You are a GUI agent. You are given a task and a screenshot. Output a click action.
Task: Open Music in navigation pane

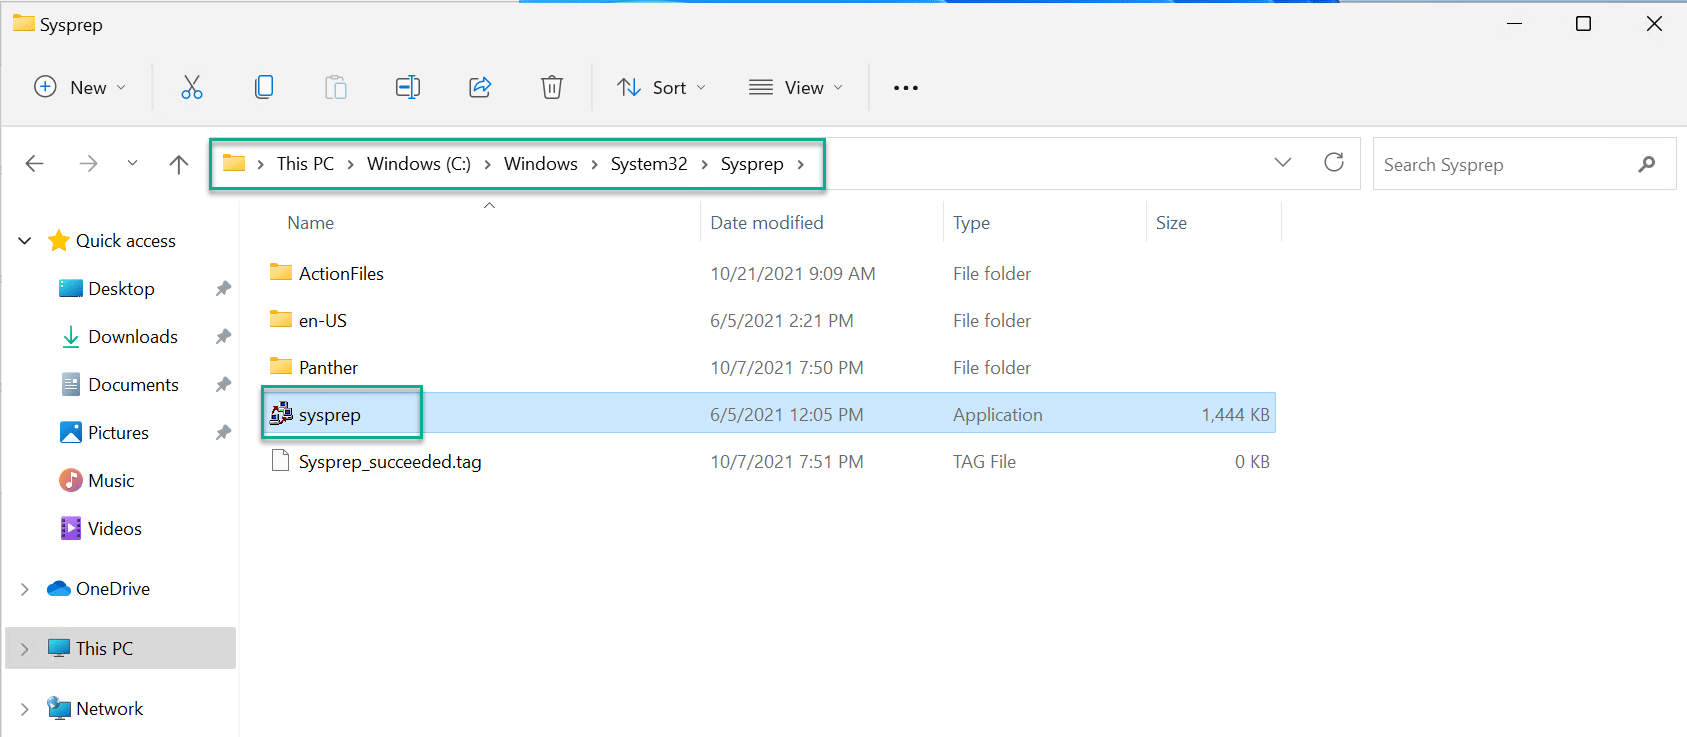(111, 481)
